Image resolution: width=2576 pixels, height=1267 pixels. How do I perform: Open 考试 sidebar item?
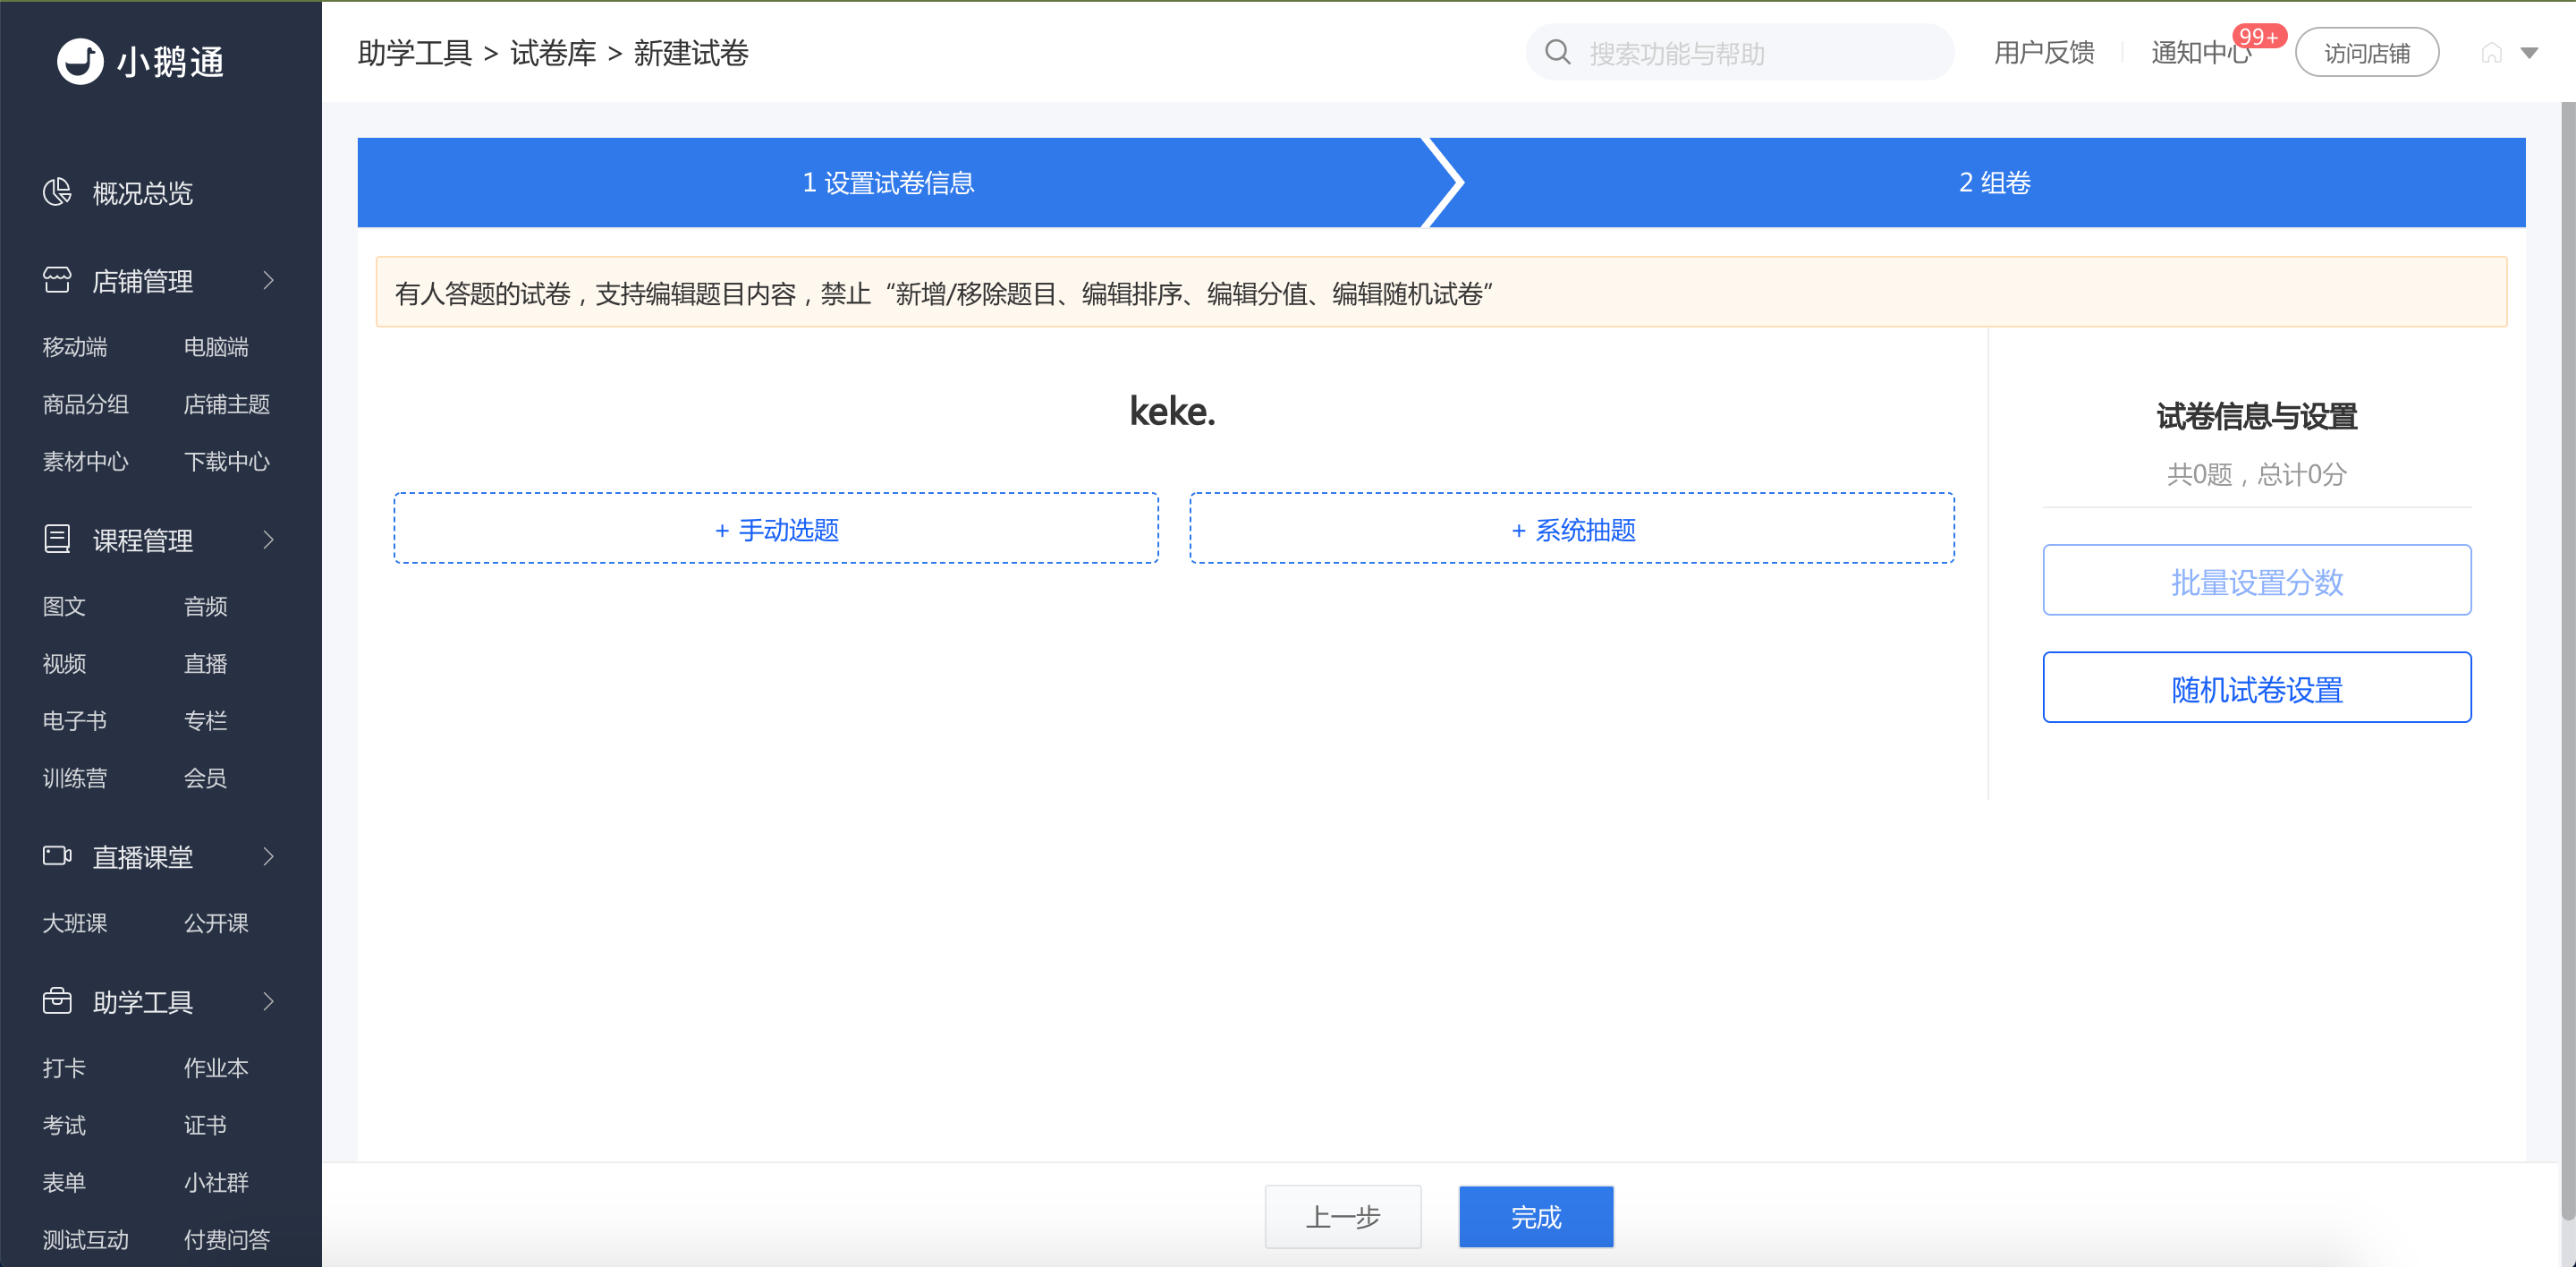tap(64, 1125)
